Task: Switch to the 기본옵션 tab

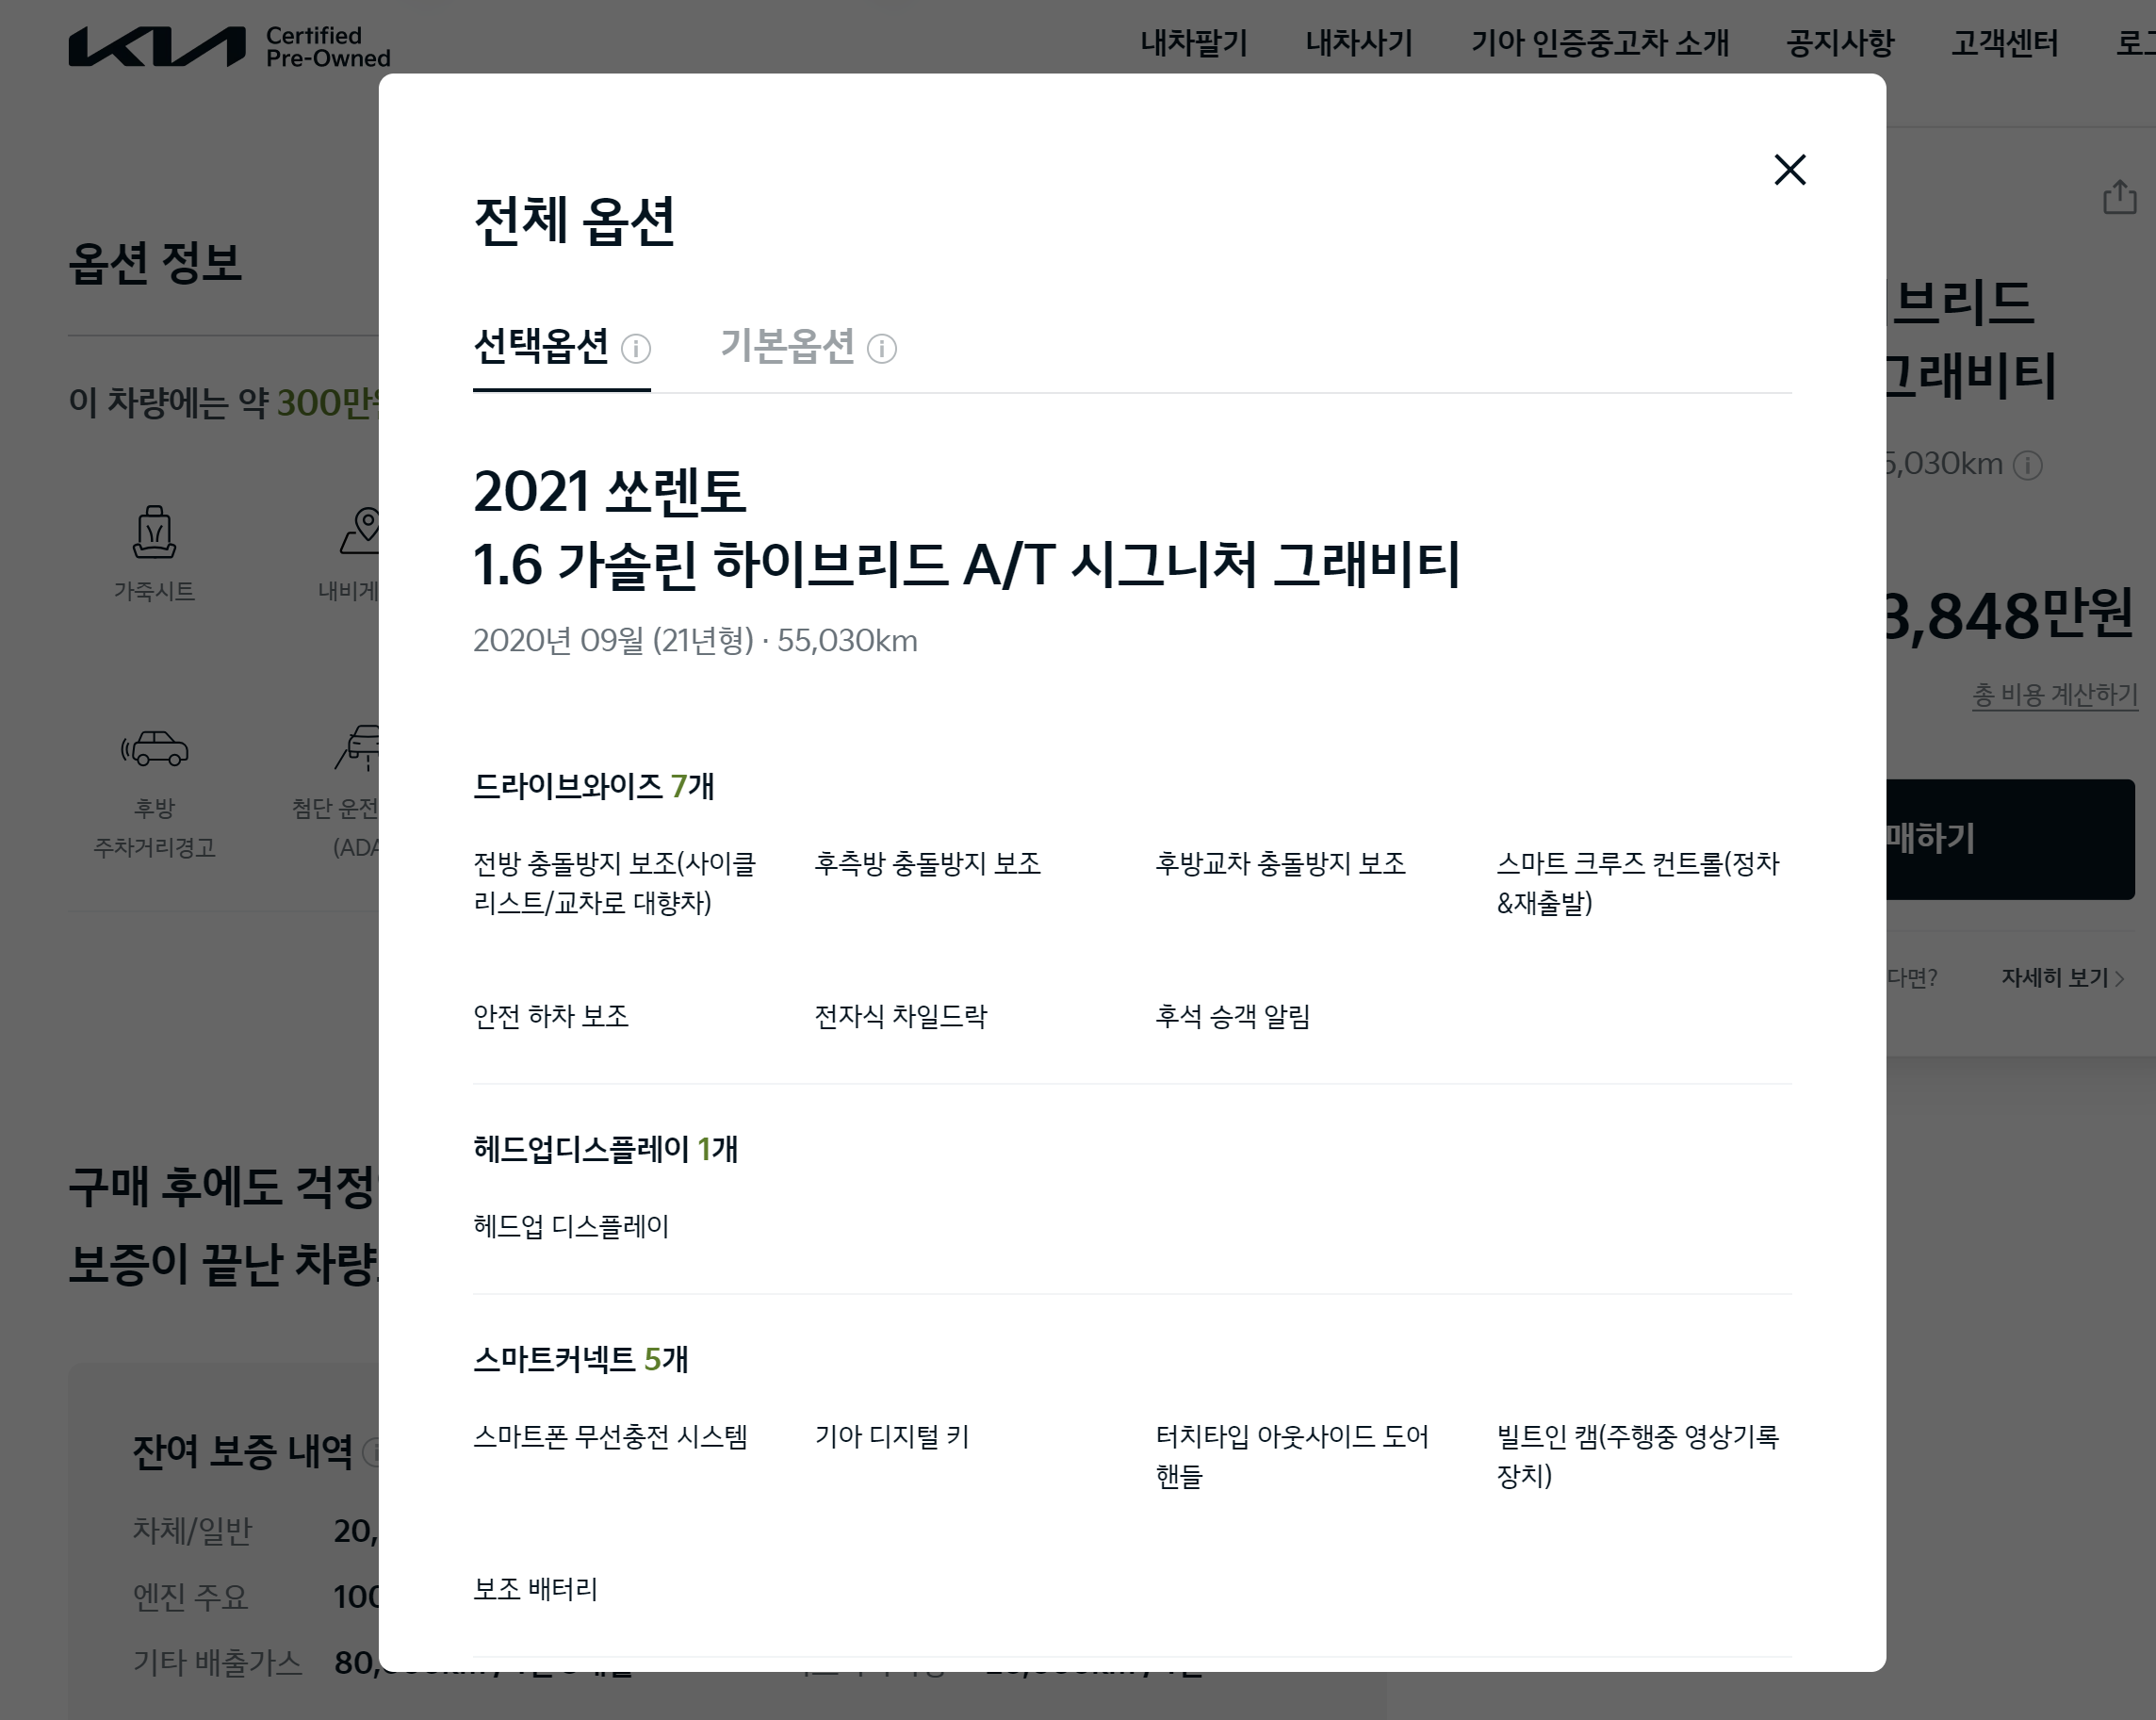Action: coord(787,347)
